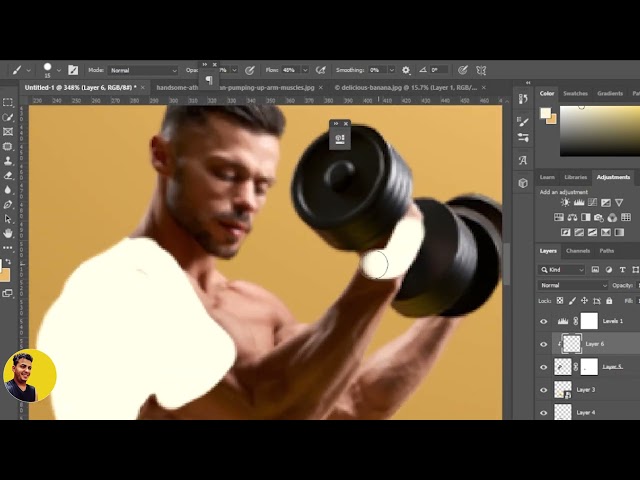The height and width of the screenshot is (480, 640).
Task: Select the Frame tool
Action: 7,131
